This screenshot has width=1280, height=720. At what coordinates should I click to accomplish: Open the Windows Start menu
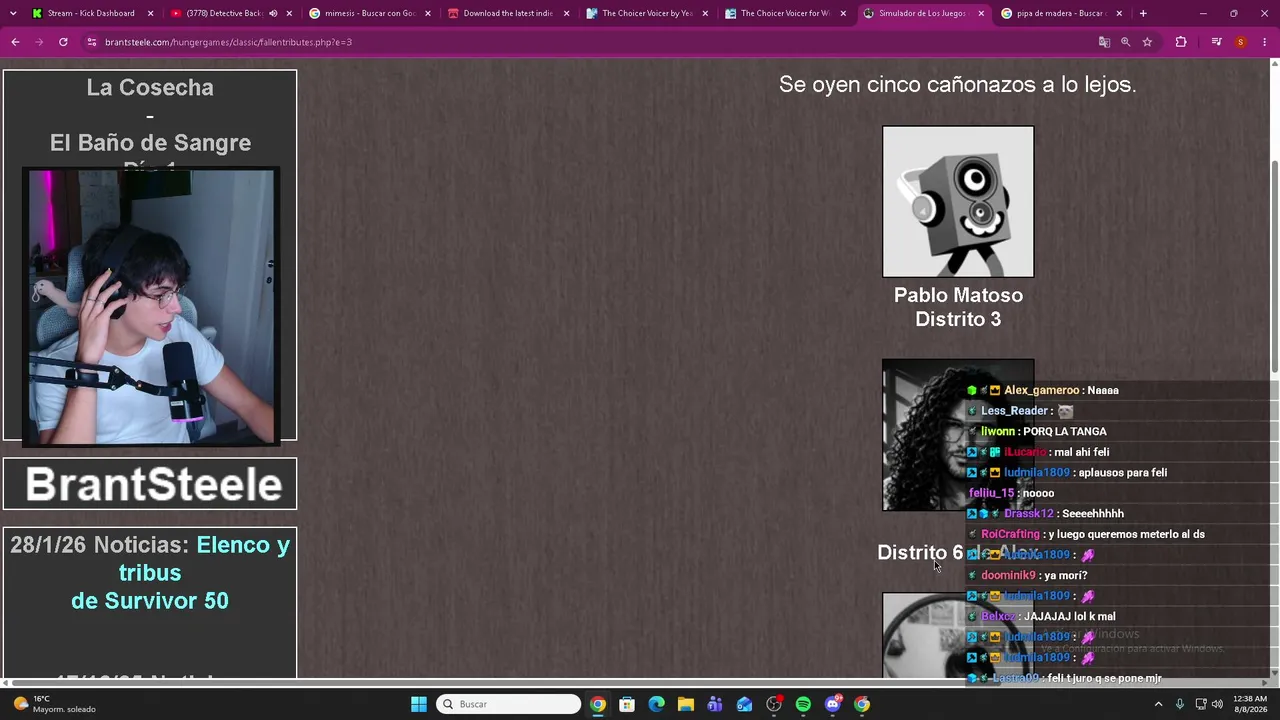click(419, 704)
